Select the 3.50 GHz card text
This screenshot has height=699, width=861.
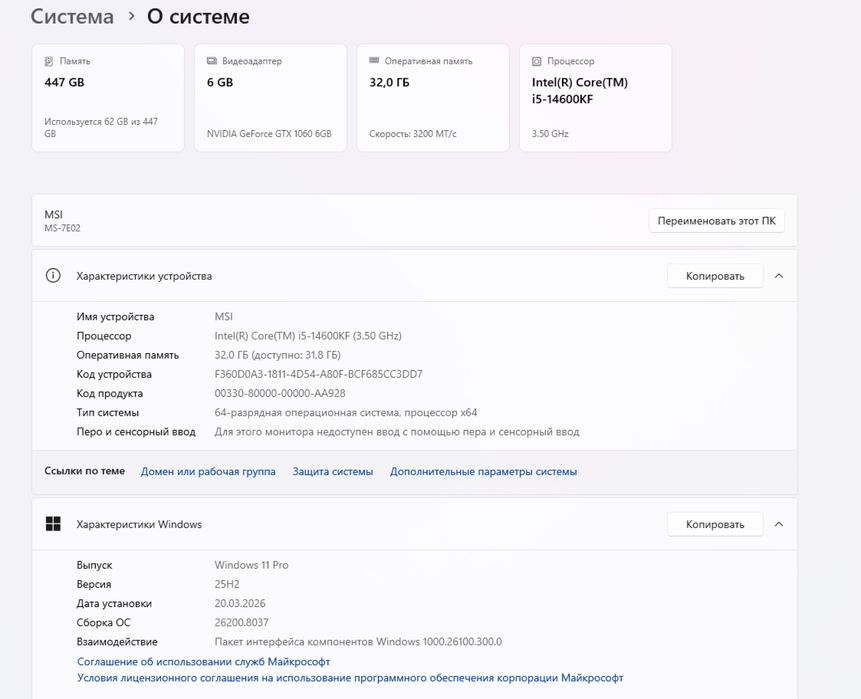[550, 133]
